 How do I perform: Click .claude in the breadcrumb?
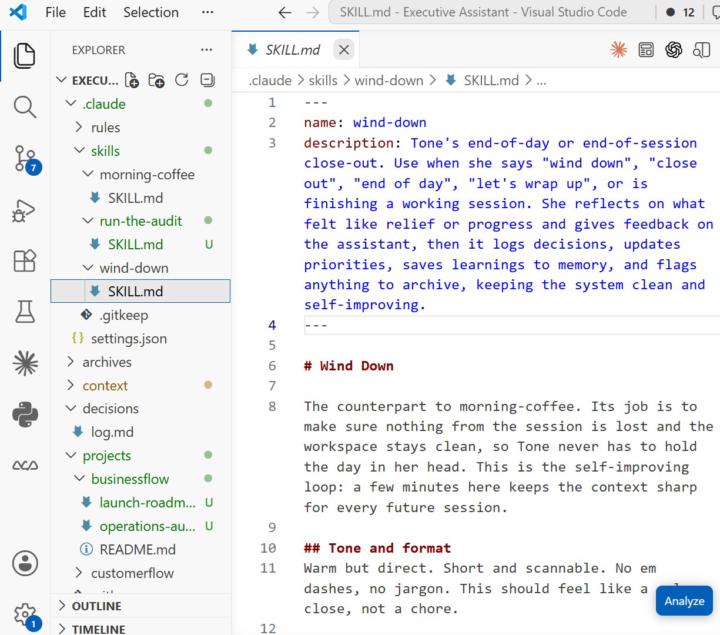pos(270,80)
